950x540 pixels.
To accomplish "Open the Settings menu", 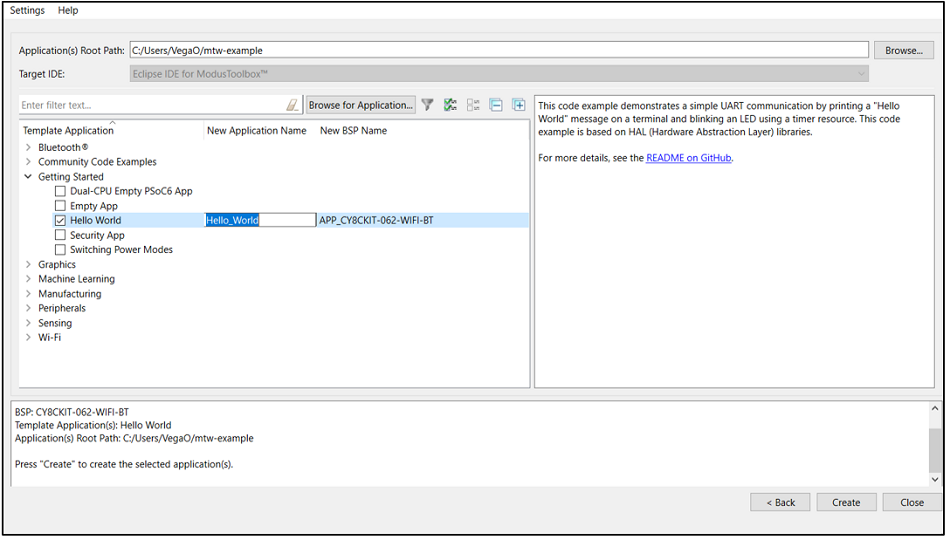I will (x=27, y=10).
